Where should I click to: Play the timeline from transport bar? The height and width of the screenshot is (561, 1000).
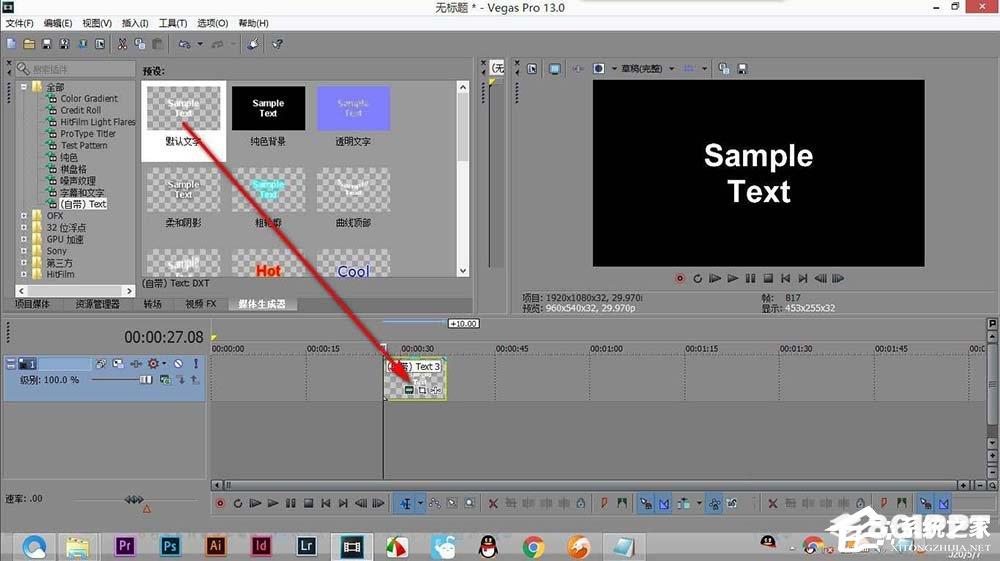click(273, 504)
